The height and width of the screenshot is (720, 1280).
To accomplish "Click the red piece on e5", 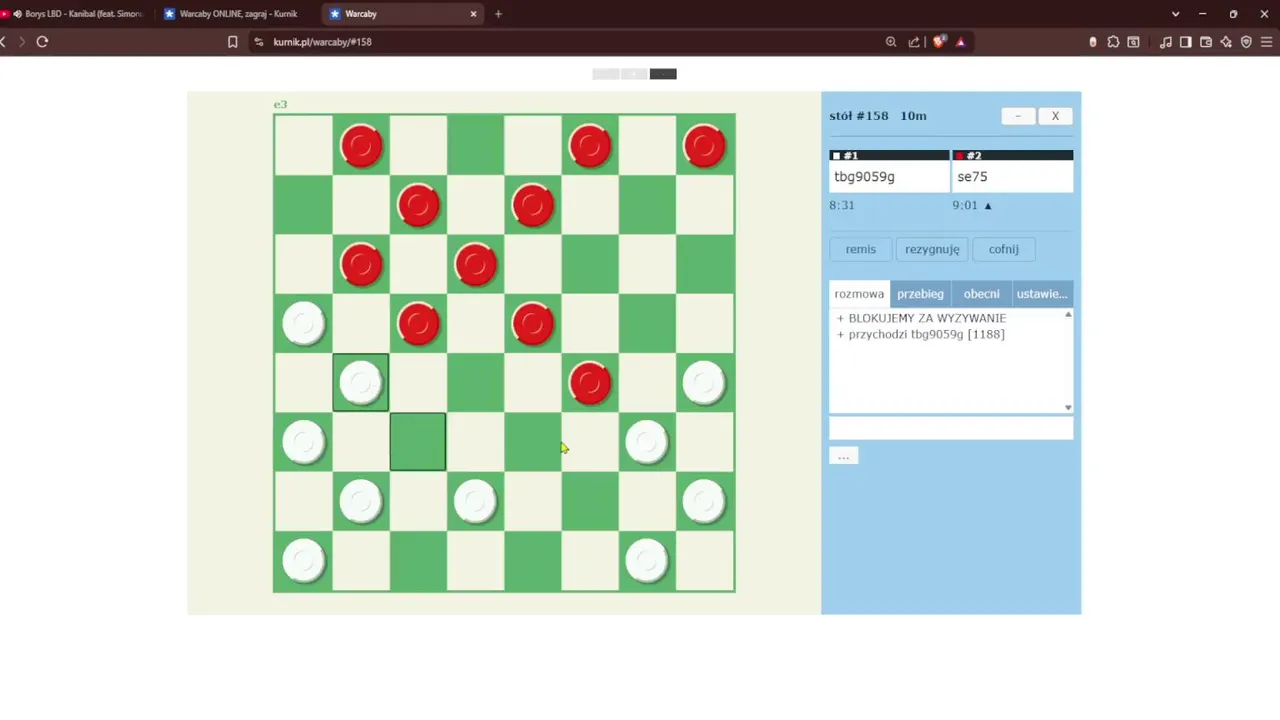I will pyautogui.click(x=532, y=324).
